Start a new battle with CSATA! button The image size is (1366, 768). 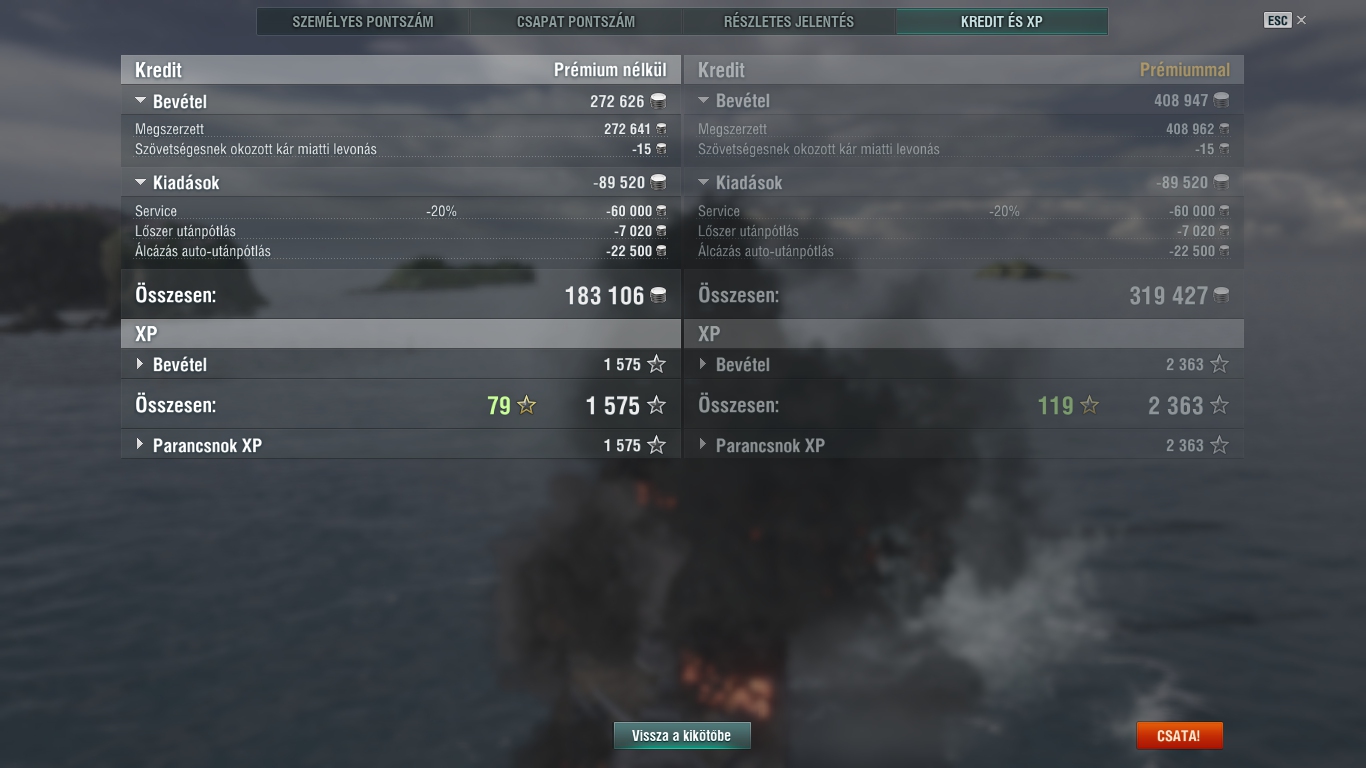pyautogui.click(x=1179, y=736)
